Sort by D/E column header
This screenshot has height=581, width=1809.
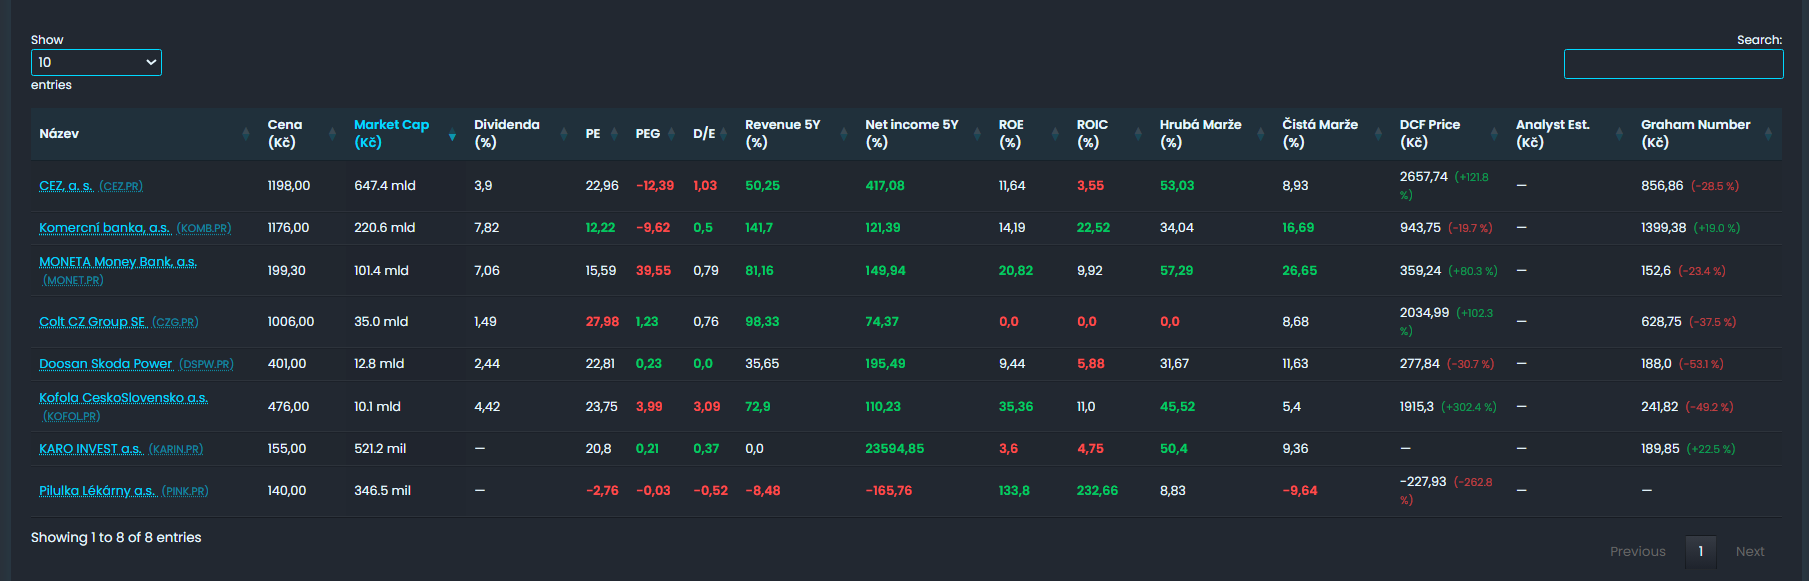pyautogui.click(x=711, y=134)
